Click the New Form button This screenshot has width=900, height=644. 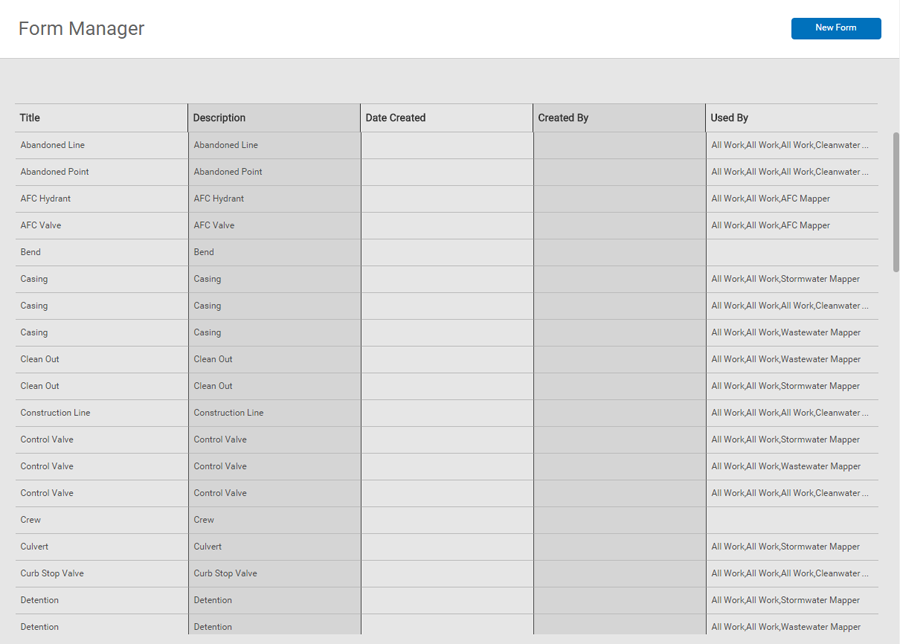836,28
